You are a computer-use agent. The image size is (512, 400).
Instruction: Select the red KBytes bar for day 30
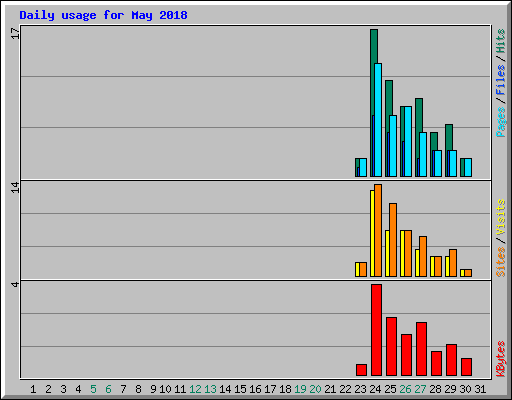tap(466, 367)
